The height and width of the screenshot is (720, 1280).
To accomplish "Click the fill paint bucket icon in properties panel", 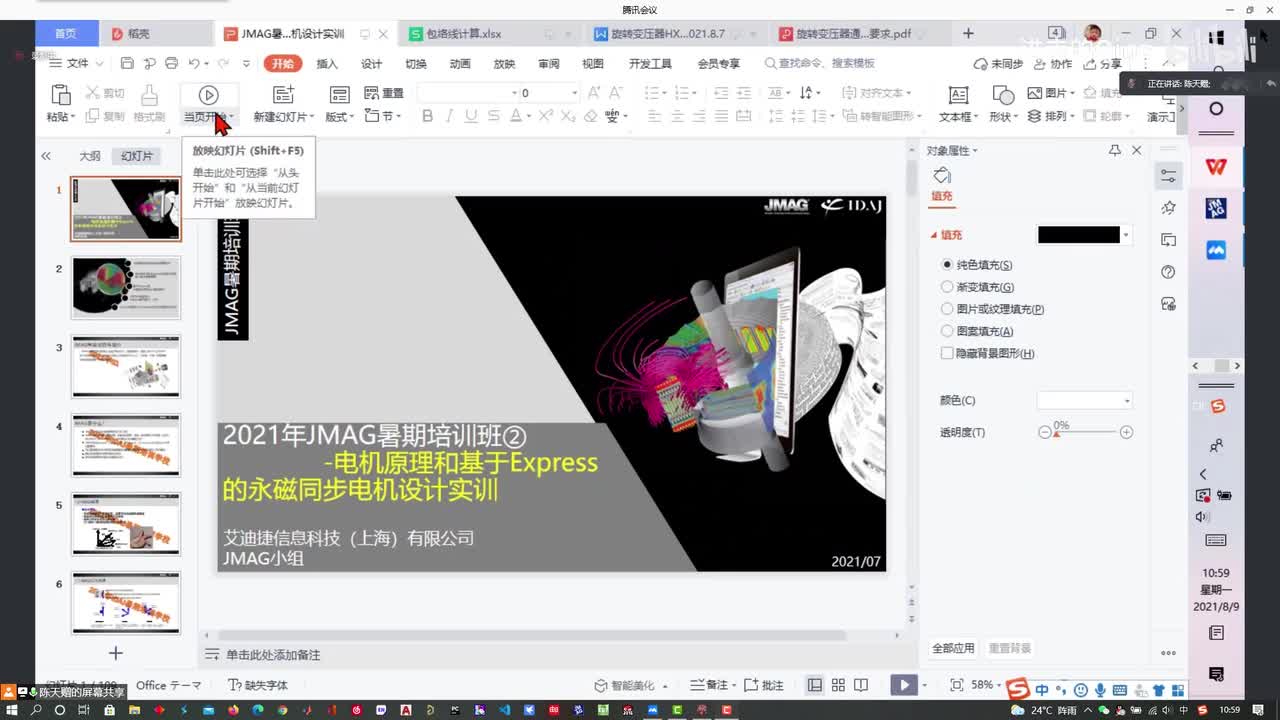I will coord(942,176).
